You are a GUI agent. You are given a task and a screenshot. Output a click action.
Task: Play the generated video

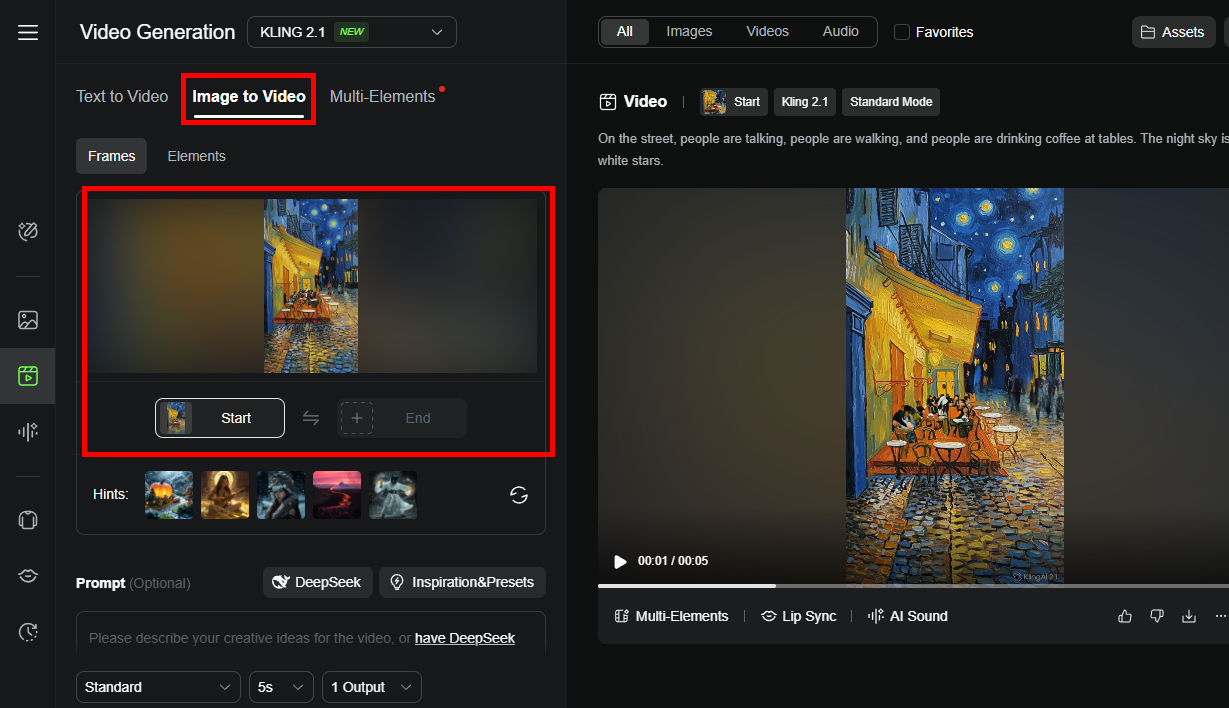tap(620, 562)
